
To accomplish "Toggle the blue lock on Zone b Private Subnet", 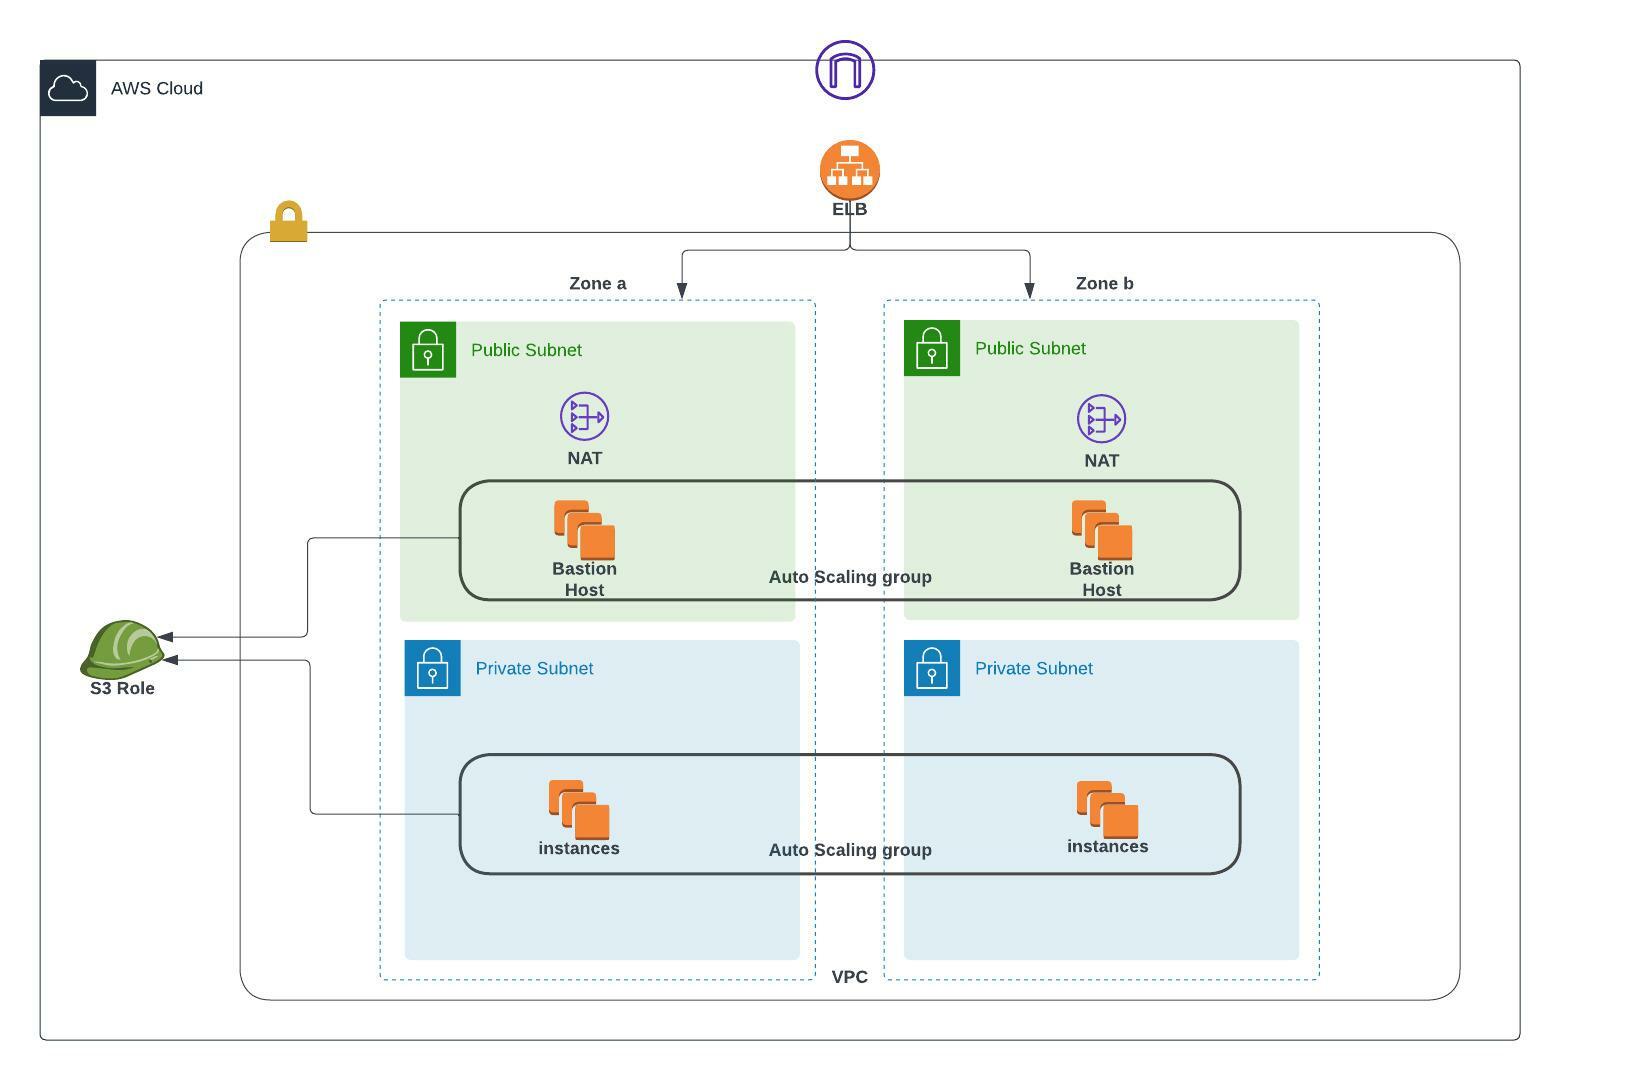I will (x=931, y=669).
